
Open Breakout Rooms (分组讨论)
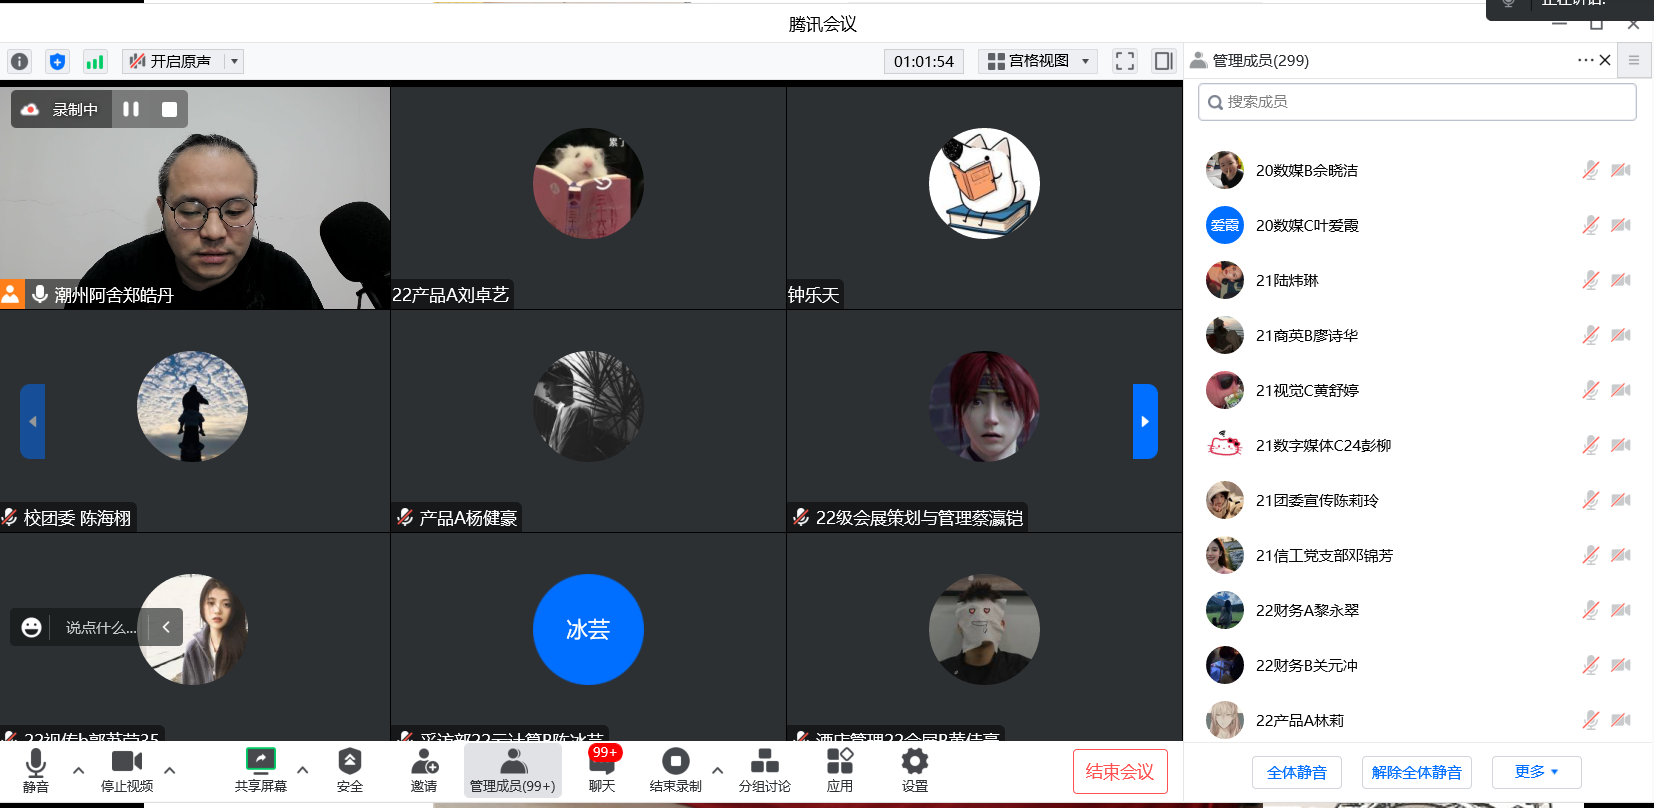pos(764,770)
